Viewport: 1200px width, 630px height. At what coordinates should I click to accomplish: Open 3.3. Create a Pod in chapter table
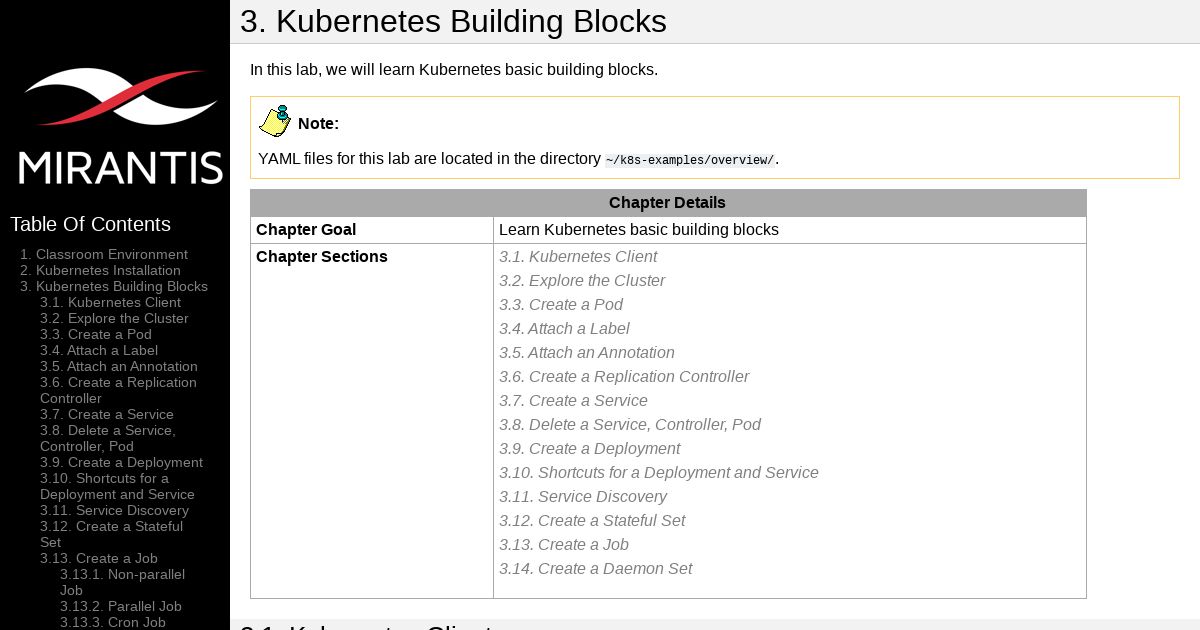(561, 305)
